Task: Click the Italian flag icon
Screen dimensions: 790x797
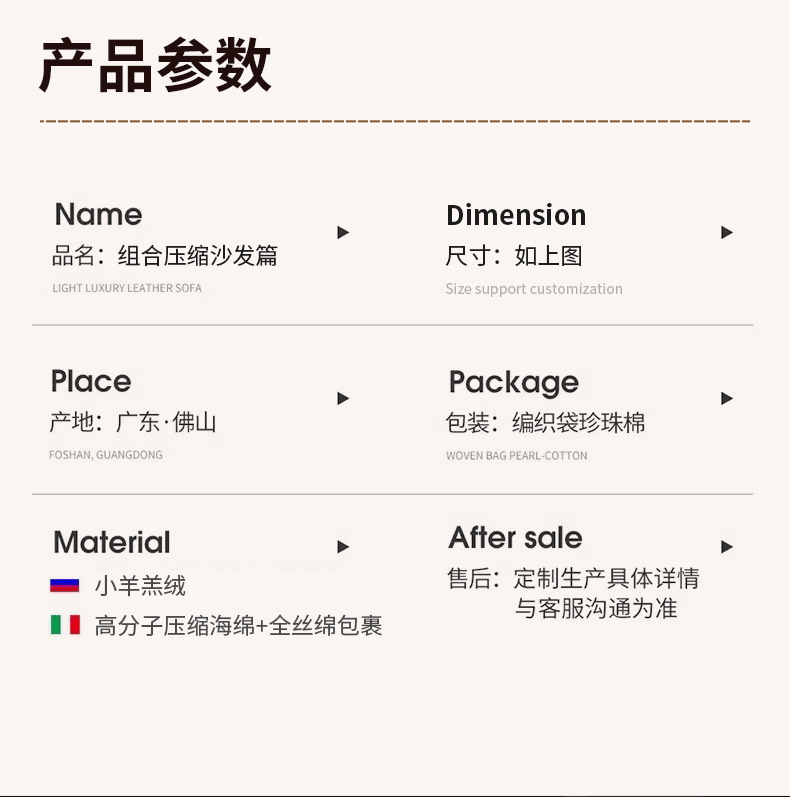Action: tap(65, 626)
